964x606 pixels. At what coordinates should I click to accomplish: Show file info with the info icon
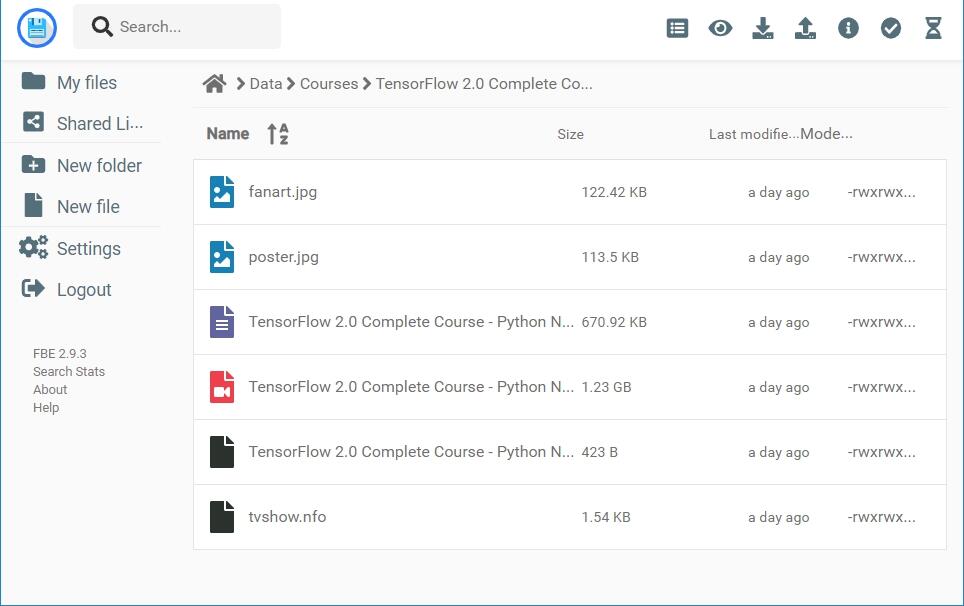click(848, 28)
